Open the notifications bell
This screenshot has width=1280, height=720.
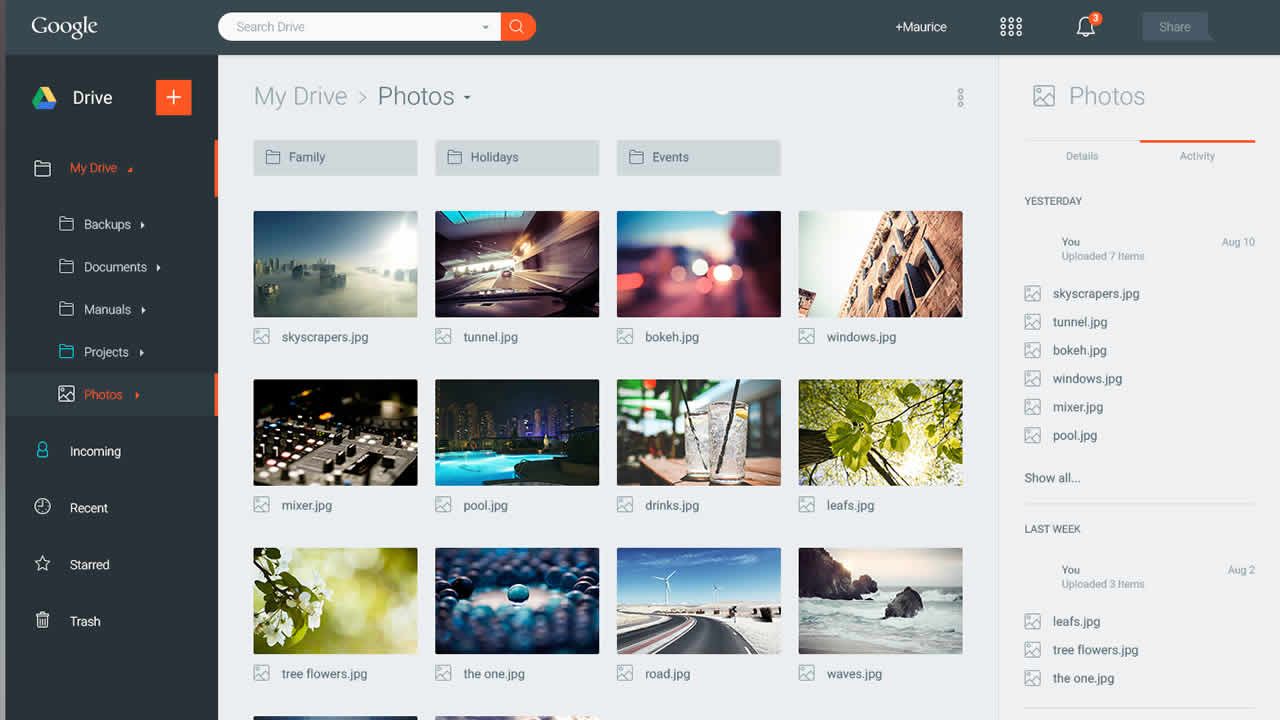coord(1086,27)
